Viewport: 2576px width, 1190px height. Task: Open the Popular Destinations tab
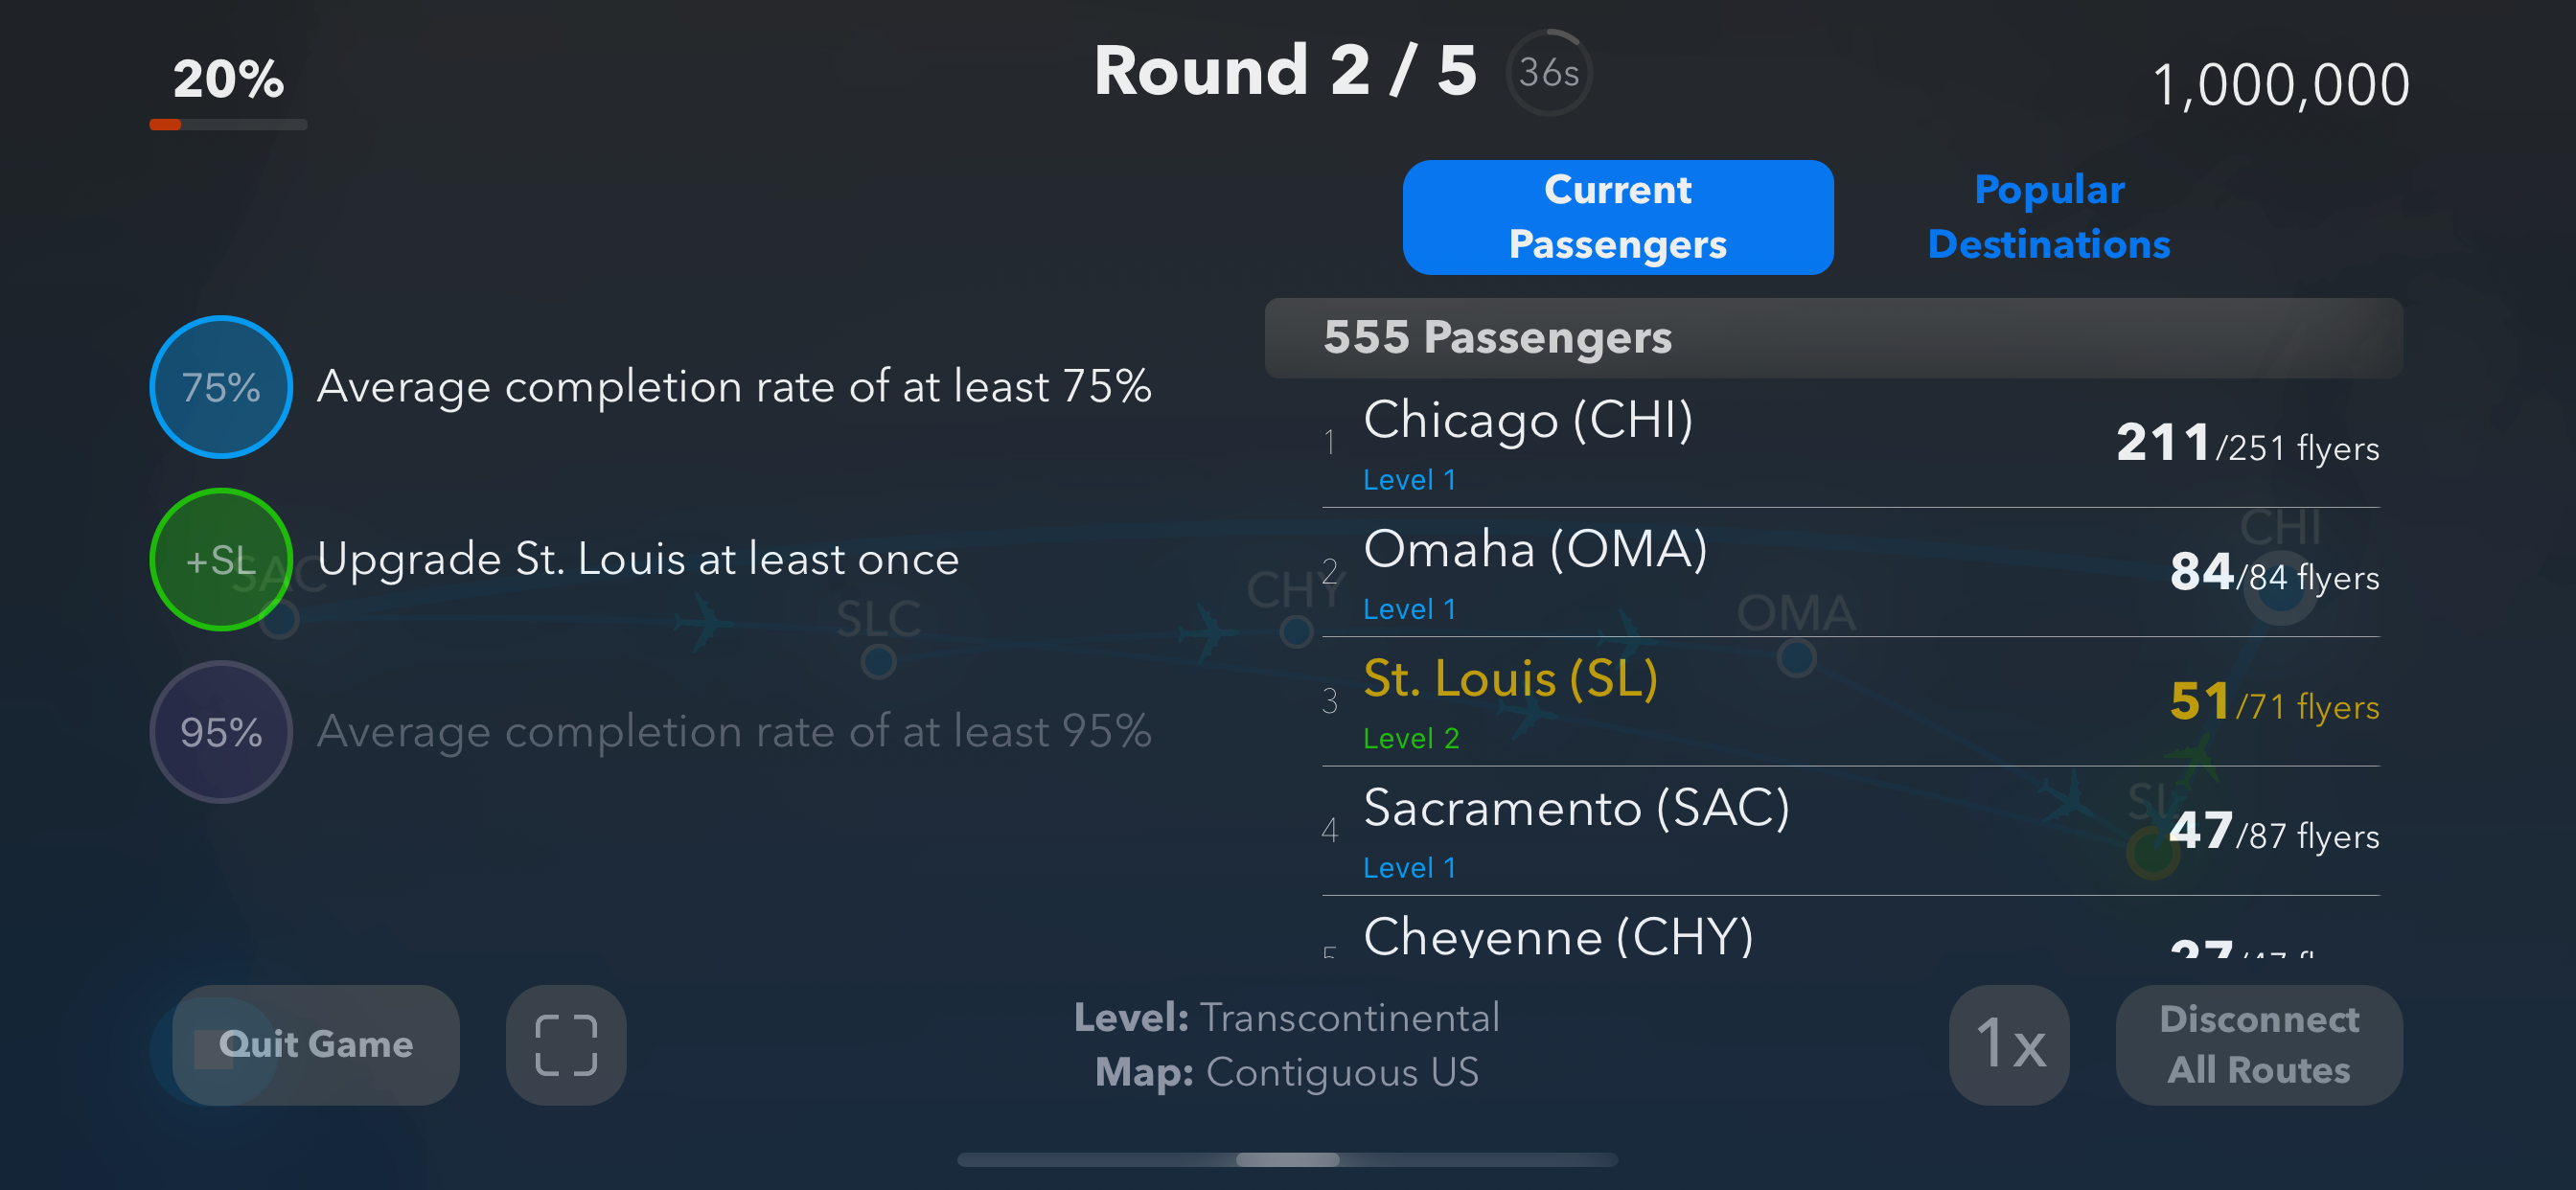click(x=2048, y=217)
